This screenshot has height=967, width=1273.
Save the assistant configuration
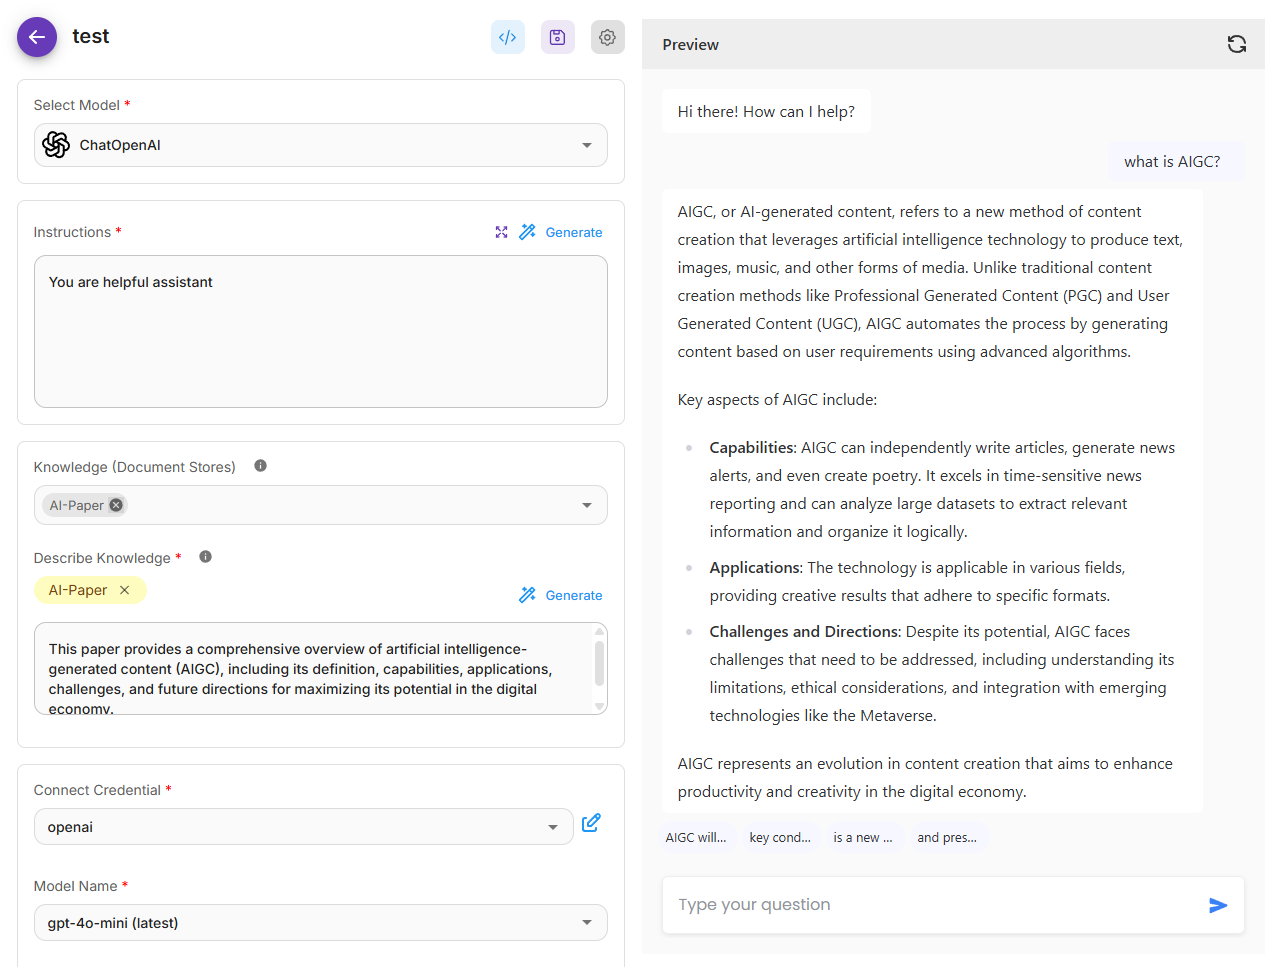pos(557,36)
